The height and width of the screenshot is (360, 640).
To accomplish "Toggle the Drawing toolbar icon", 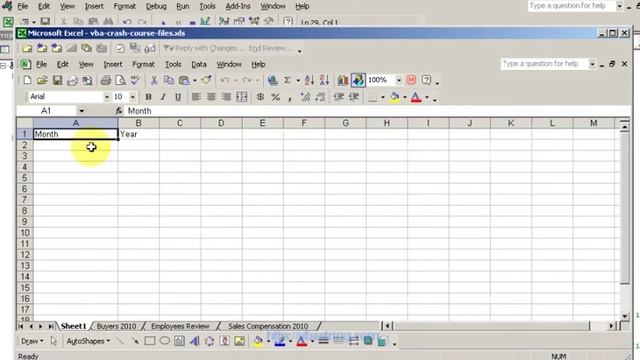I will (358, 80).
